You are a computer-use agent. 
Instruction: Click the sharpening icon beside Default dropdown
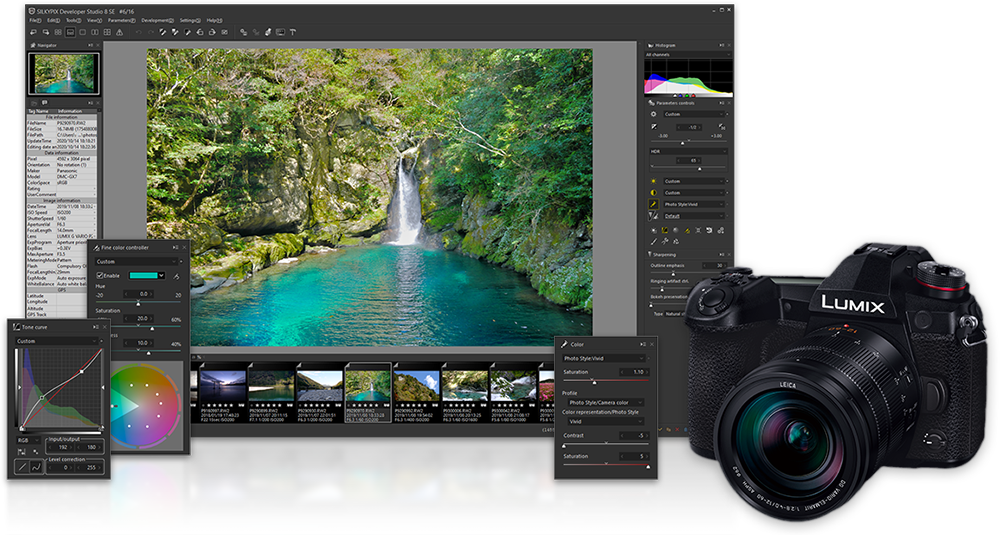click(654, 216)
